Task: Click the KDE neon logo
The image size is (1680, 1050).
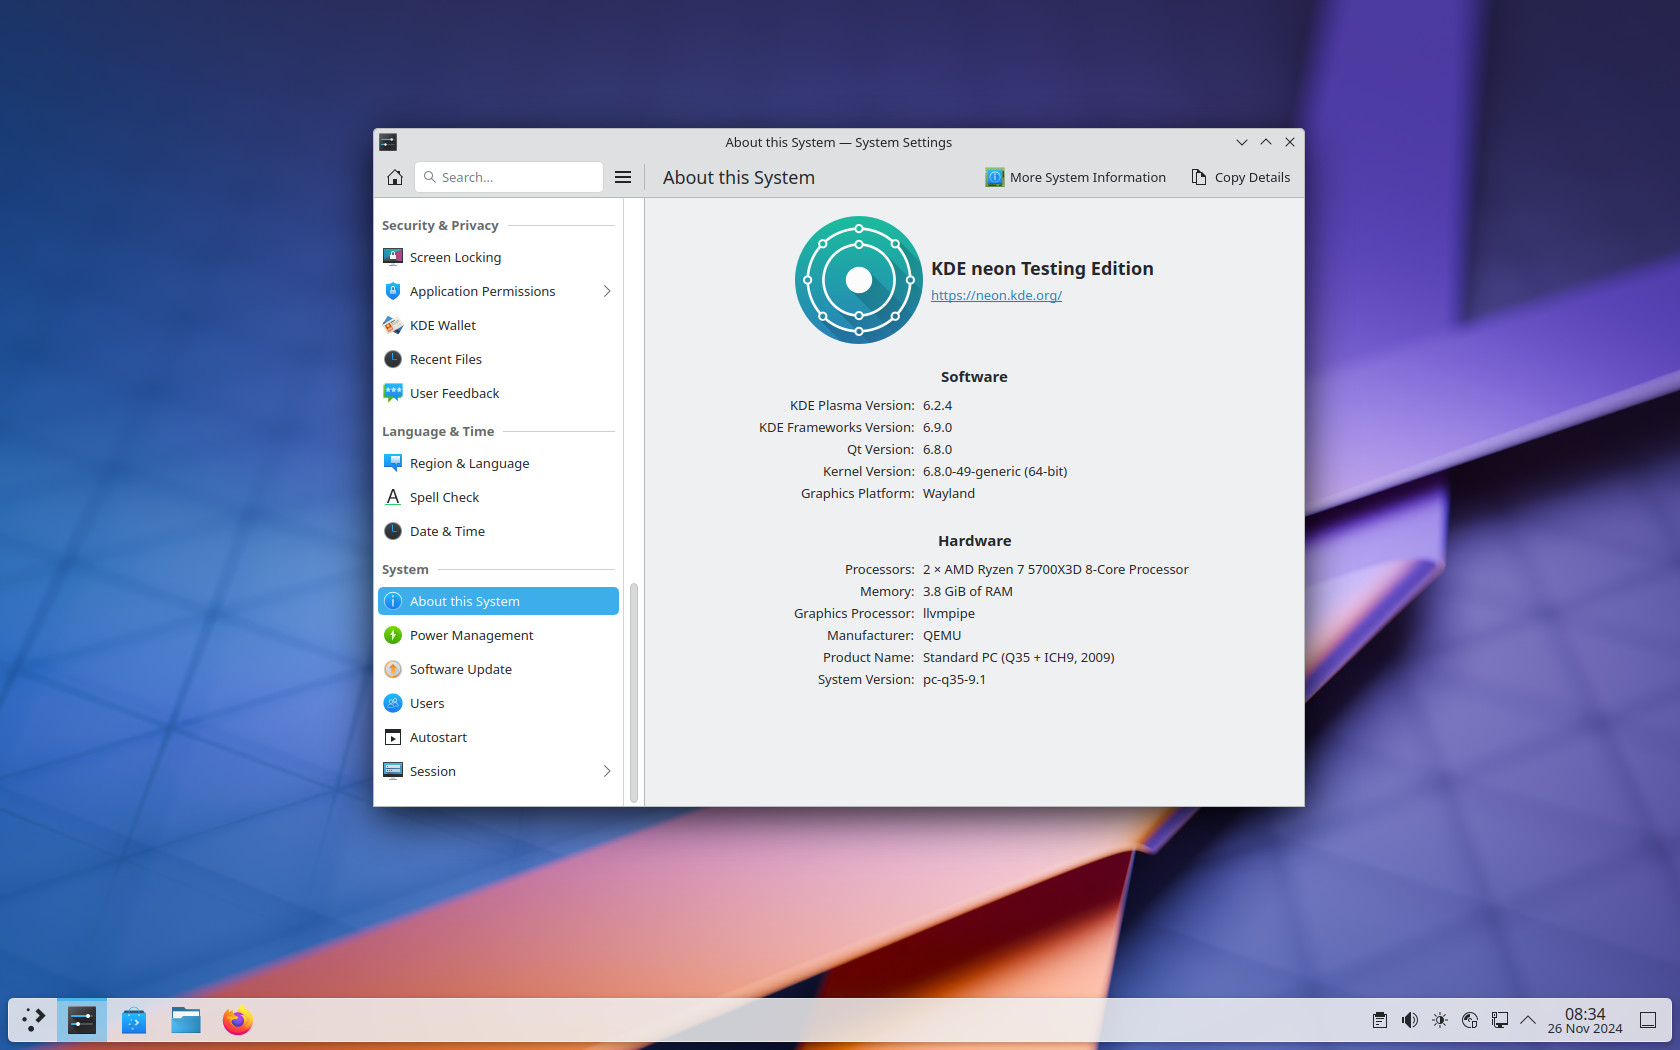Action: tap(859, 280)
